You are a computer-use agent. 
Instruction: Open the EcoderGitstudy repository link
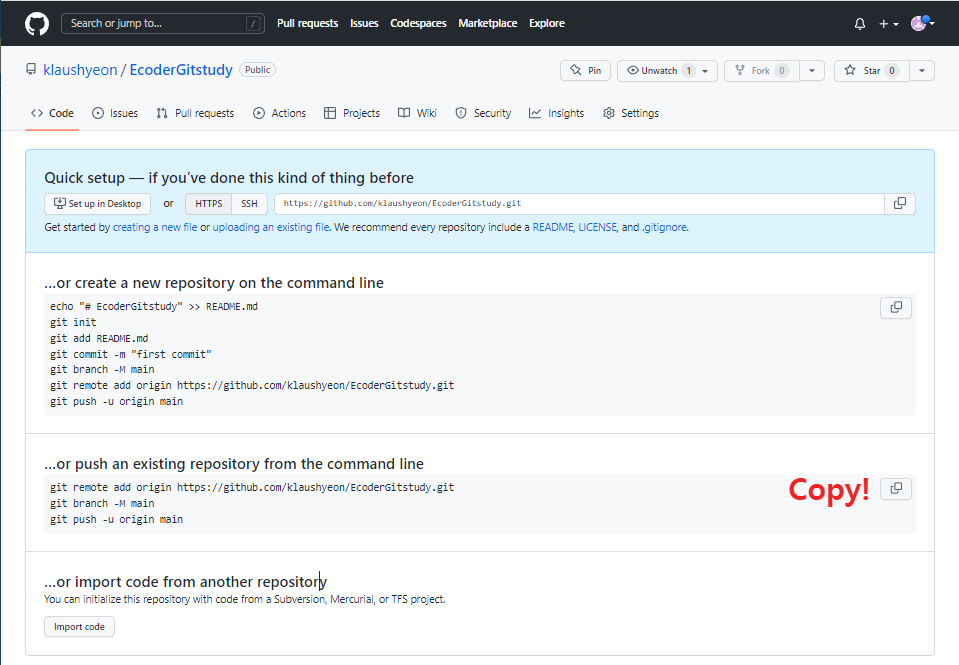pos(181,70)
